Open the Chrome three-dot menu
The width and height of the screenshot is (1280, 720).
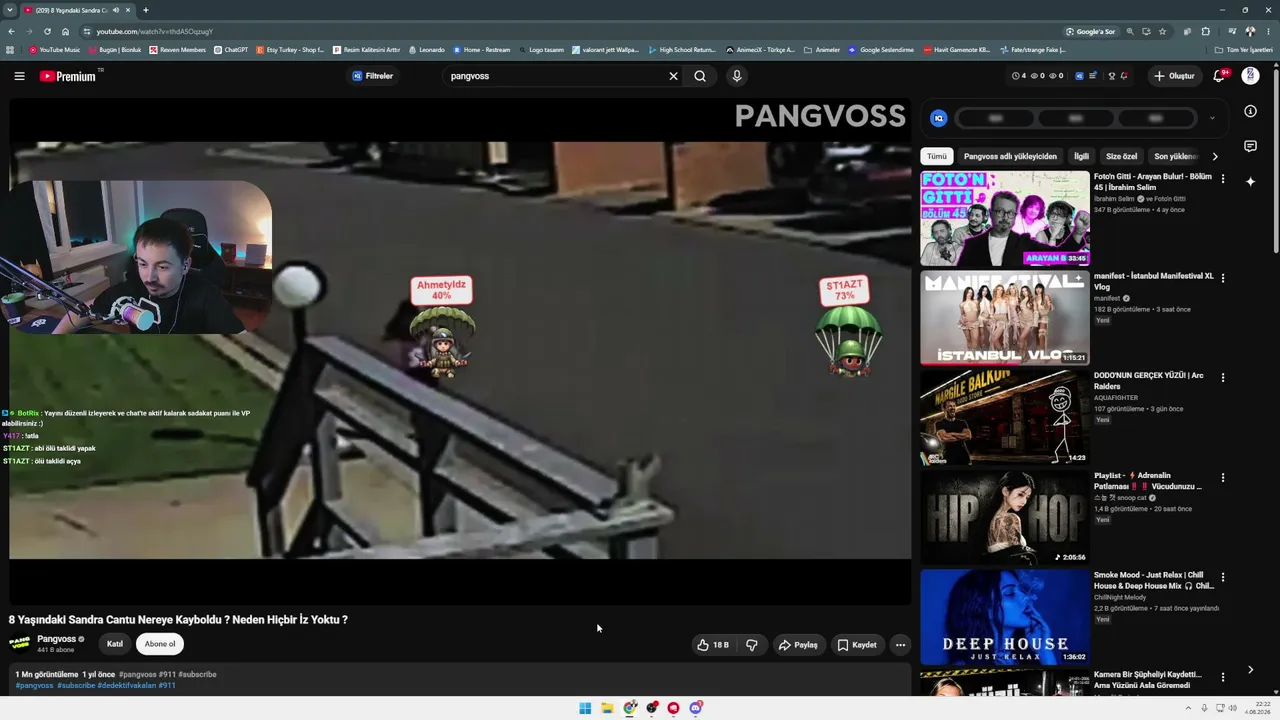1270,31
